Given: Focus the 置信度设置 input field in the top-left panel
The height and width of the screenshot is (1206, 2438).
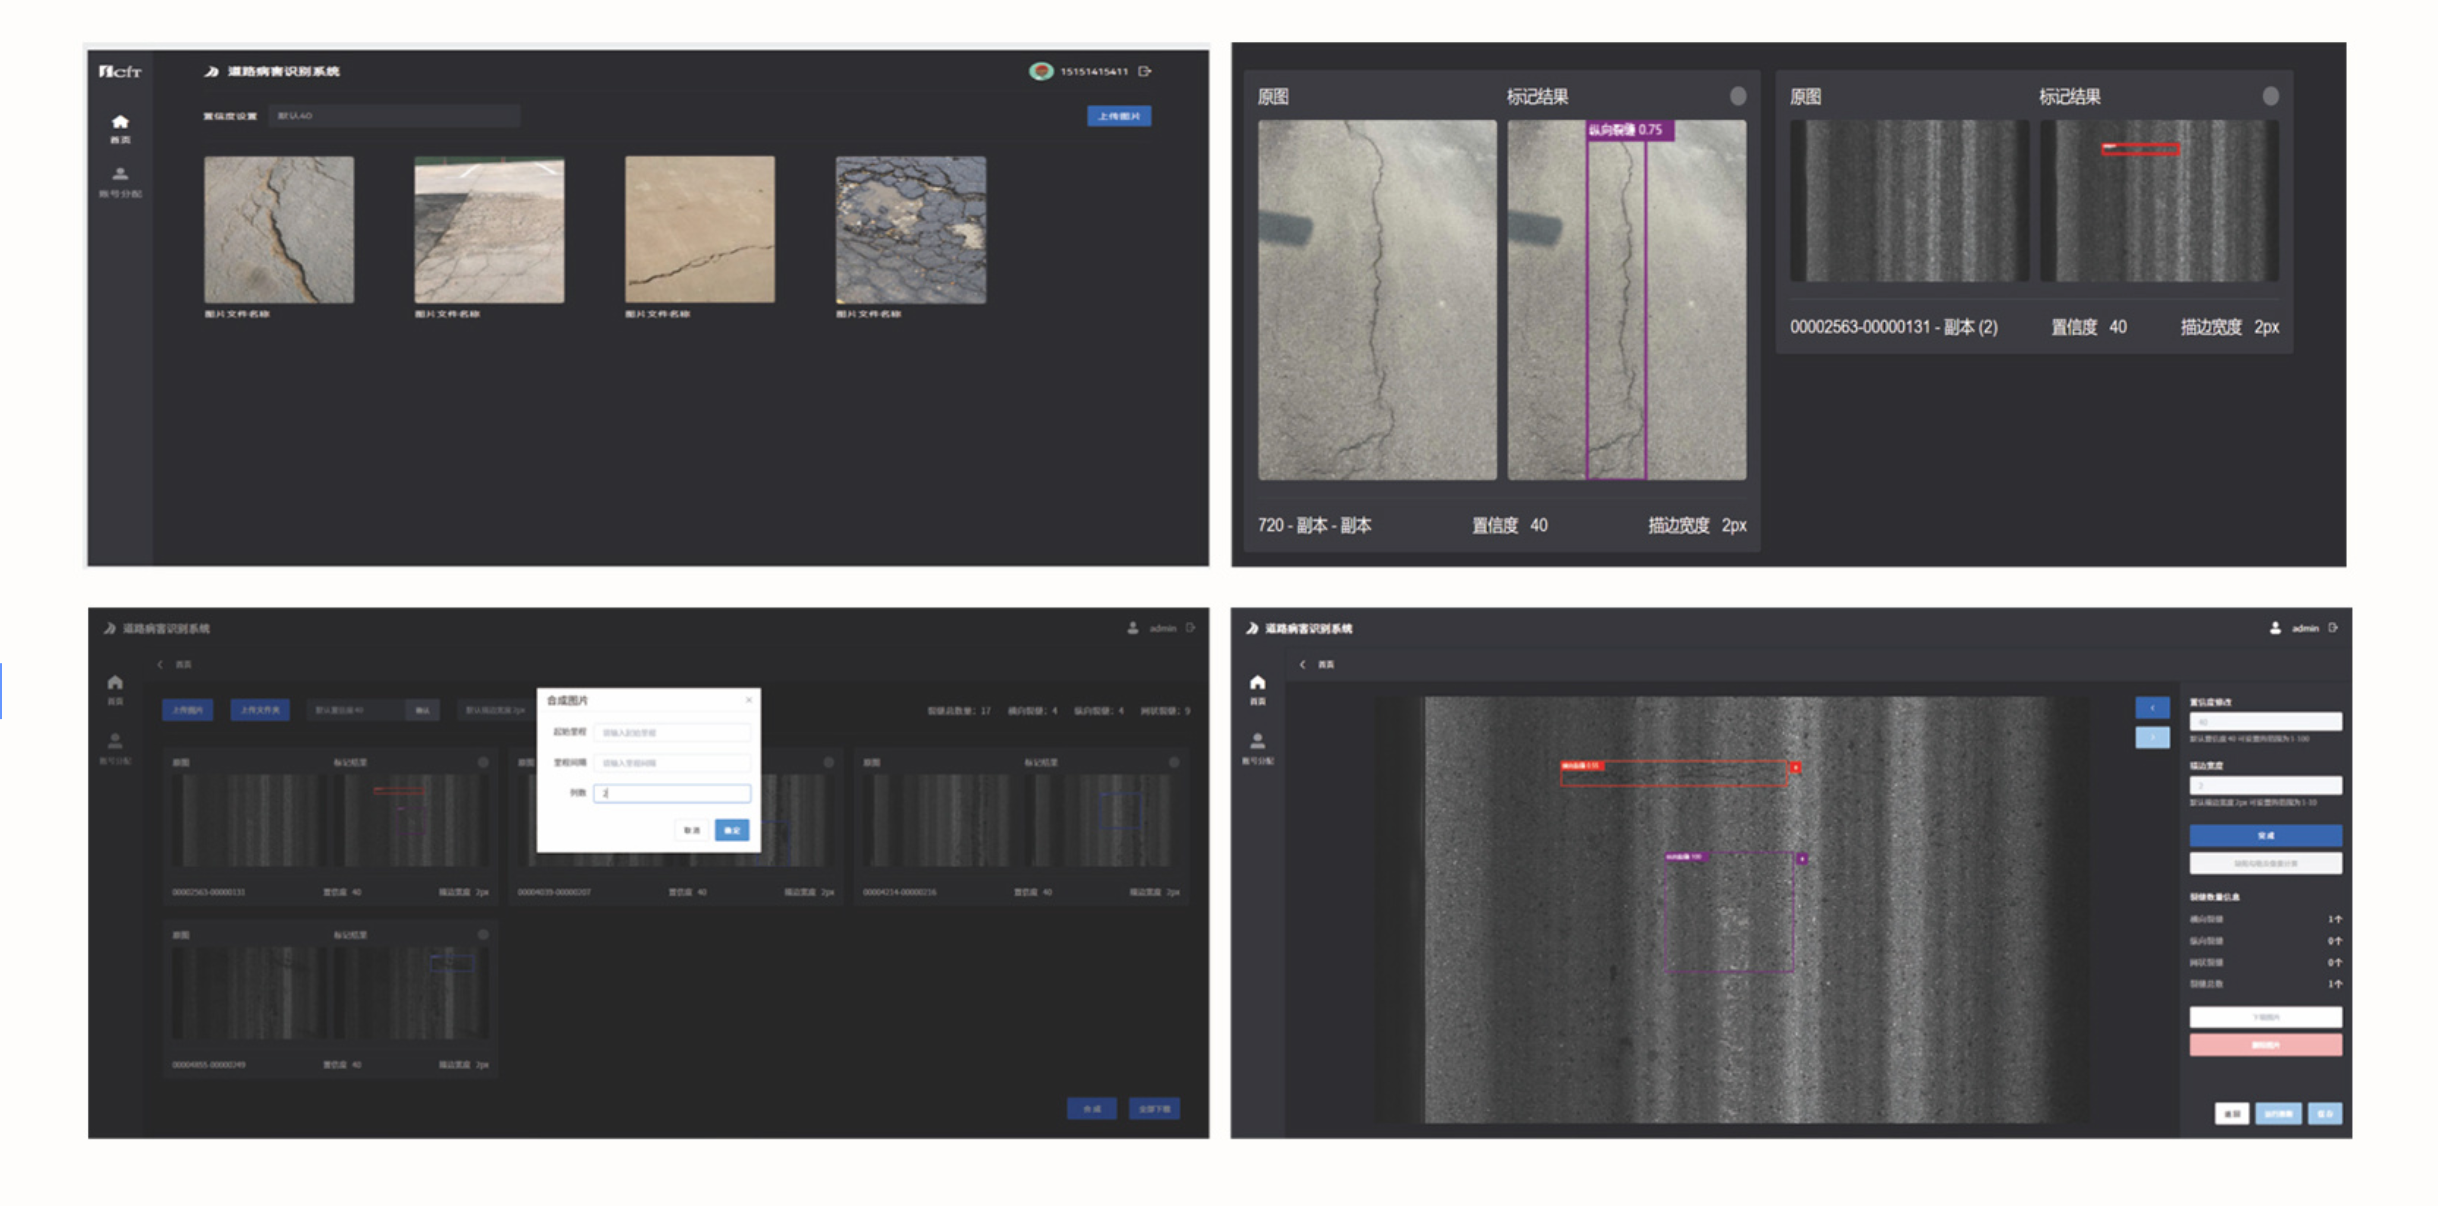Looking at the screenshot, I should (393, 116).
